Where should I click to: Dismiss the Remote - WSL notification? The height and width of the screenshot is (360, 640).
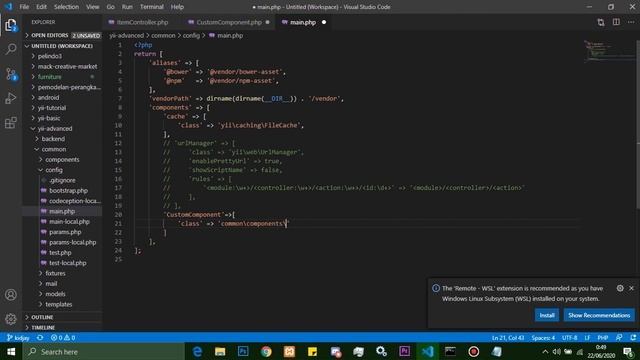[x=631, y=288]
